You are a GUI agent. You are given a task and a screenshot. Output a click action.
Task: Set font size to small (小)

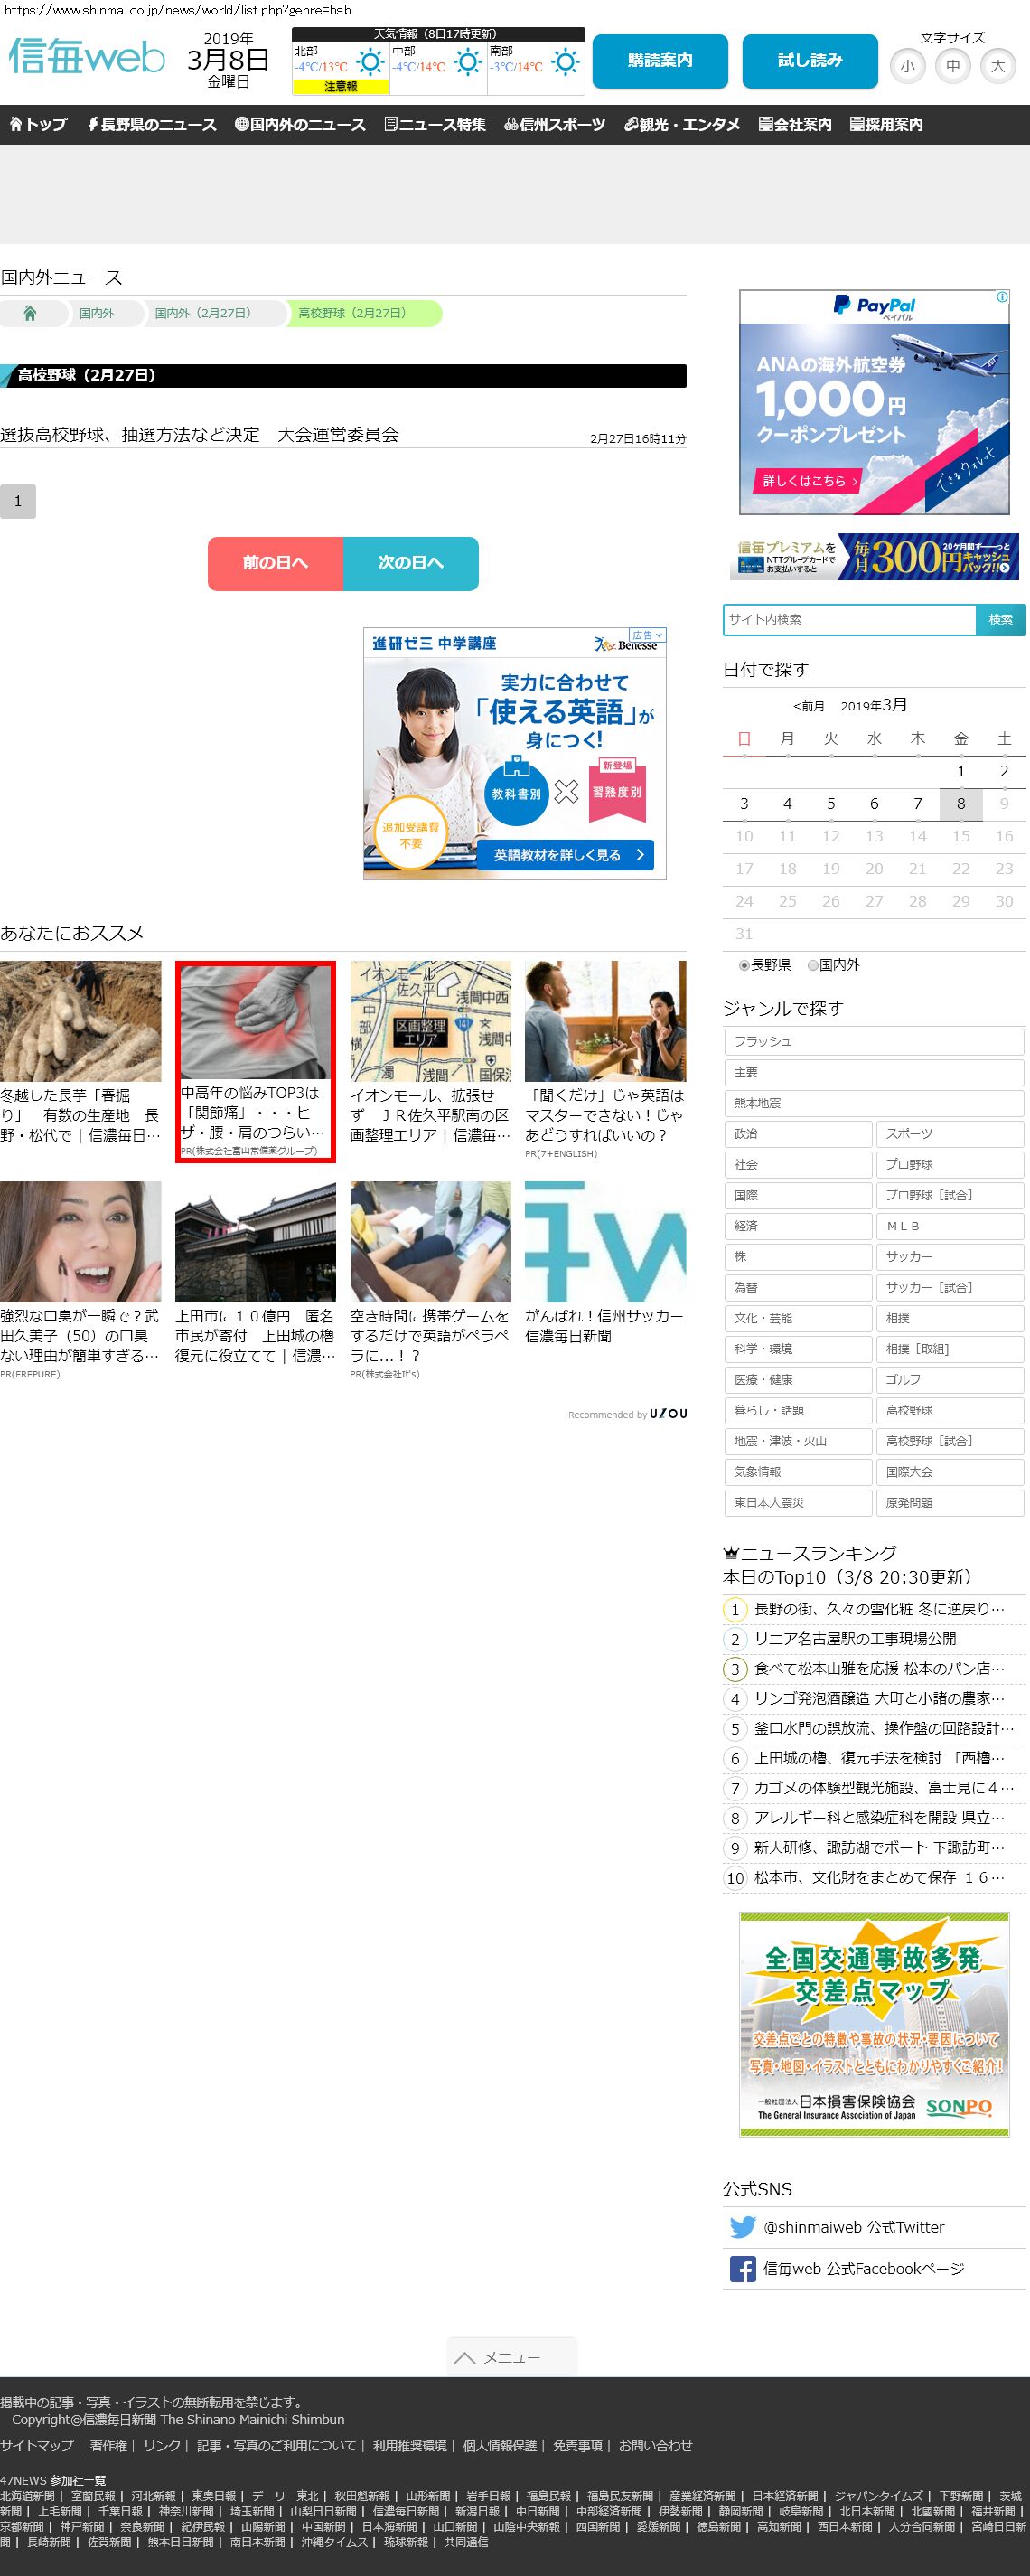pyautogui.click(x=907, y=66)
